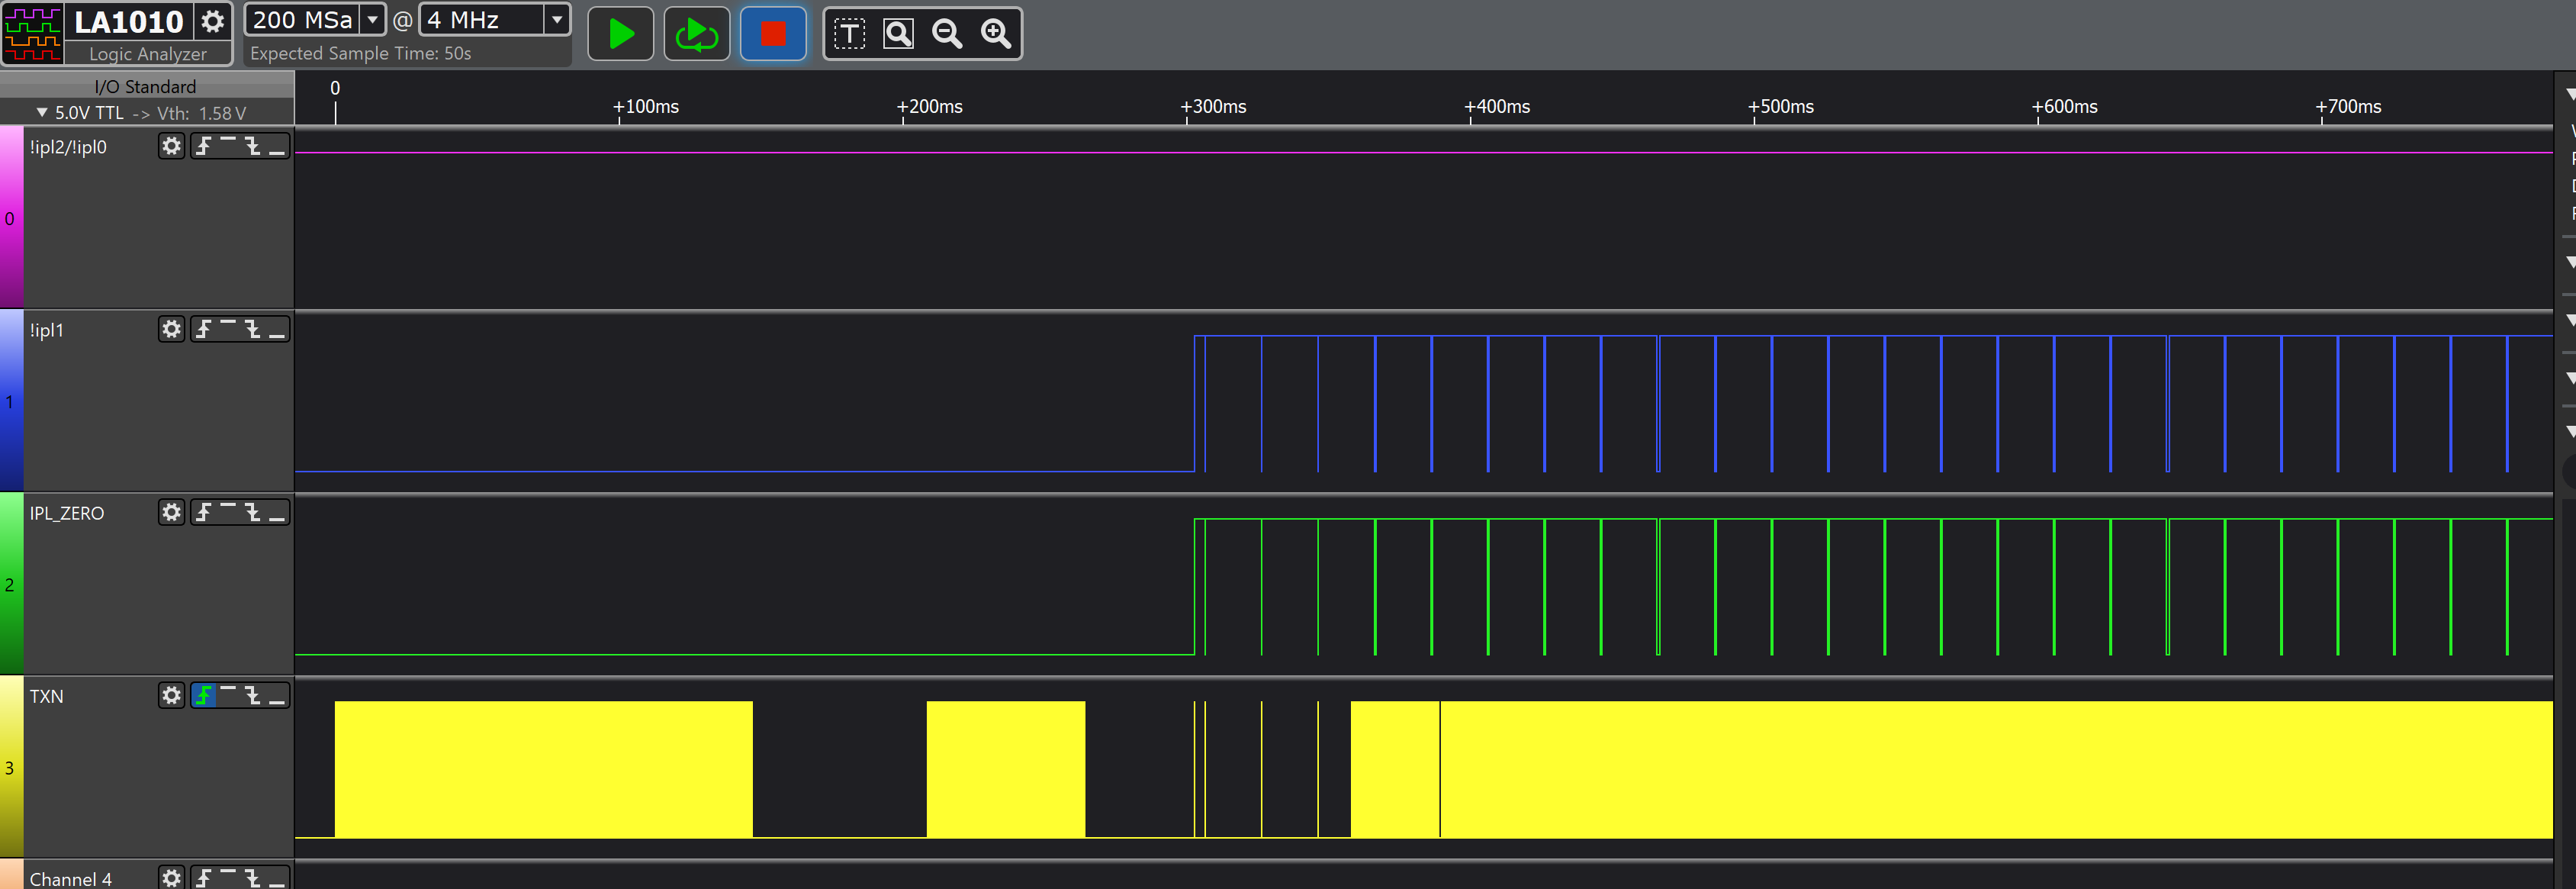Click the +500ms ruler mark
2576x889 pixels.
click(1781, 106)
